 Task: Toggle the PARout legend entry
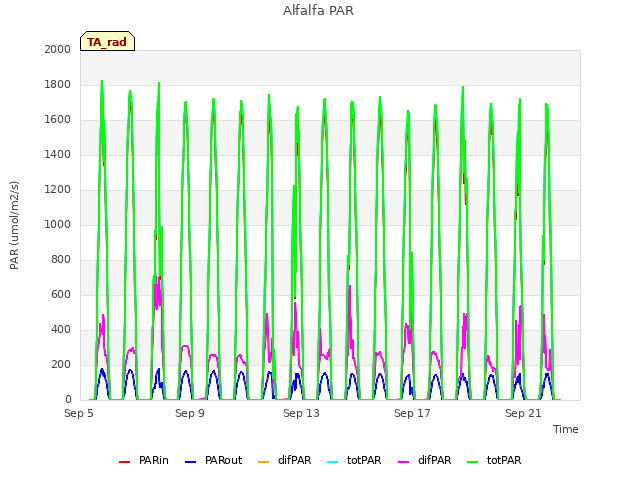coord(213,460)
